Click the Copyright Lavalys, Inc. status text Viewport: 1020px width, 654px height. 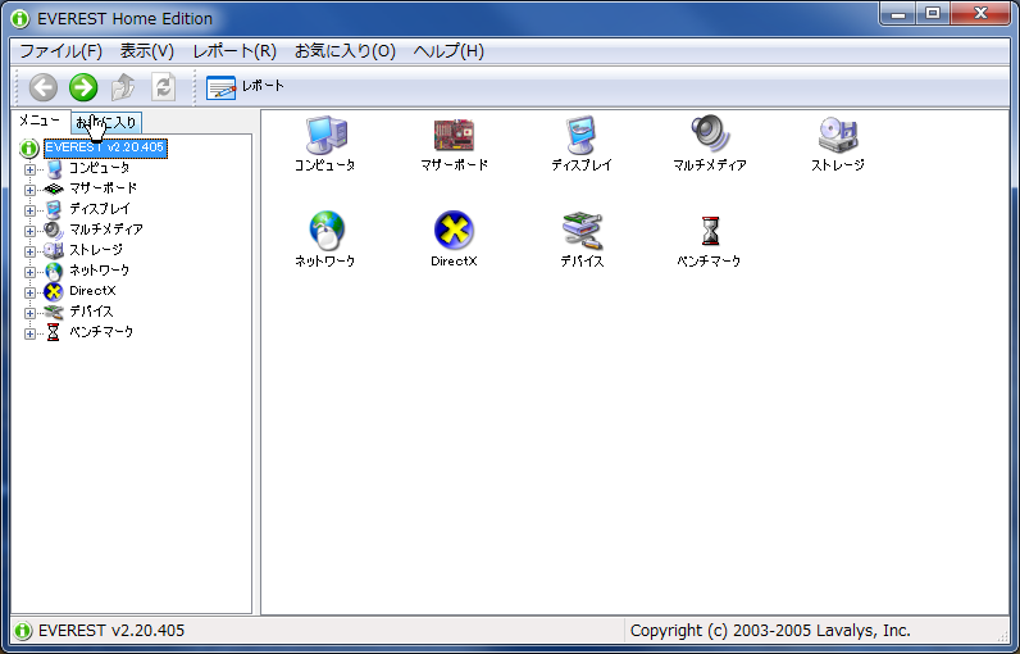pos(770,631)
